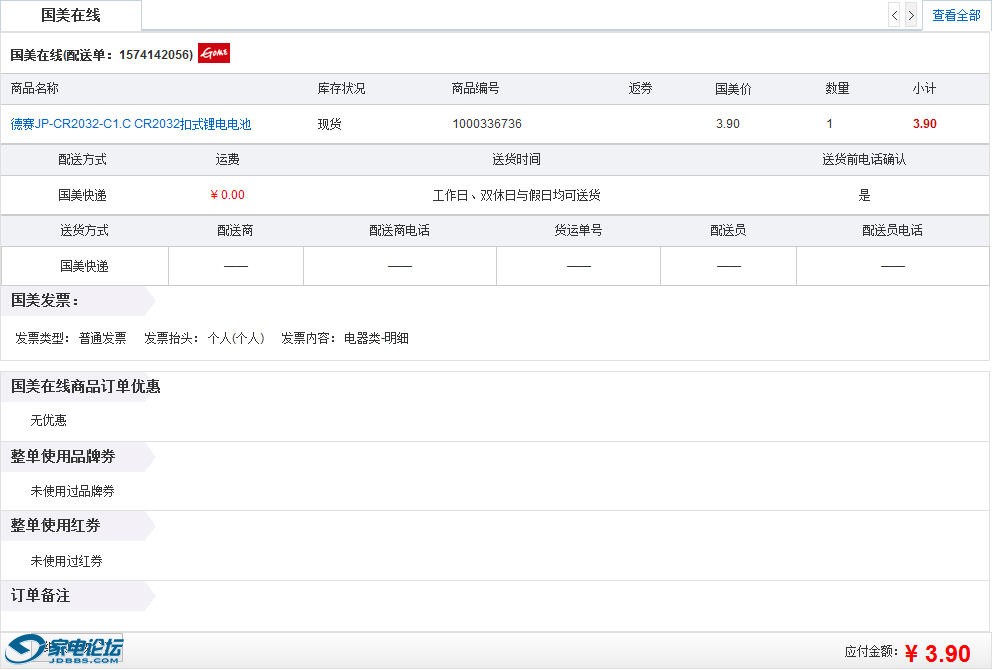993x670 pixels.
Task: Click the 无优惠 text
Action: [x=49, y=420]
